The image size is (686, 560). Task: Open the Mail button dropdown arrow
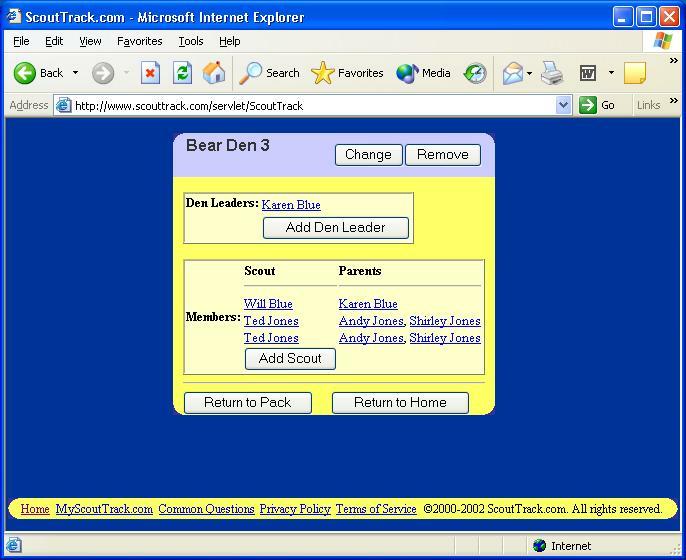(x=529, y=73)
